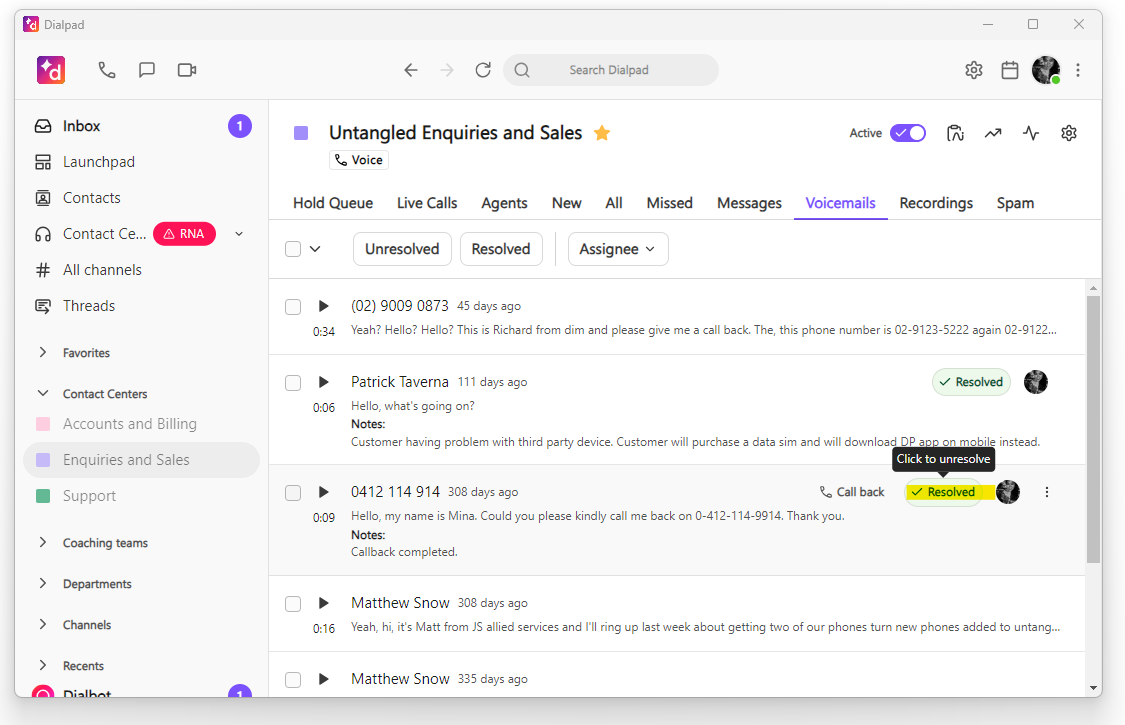Click assignee avatar on 0412 114 914 voicemail
This screenshot has width=1125, height=725.
pos(1008,492)
